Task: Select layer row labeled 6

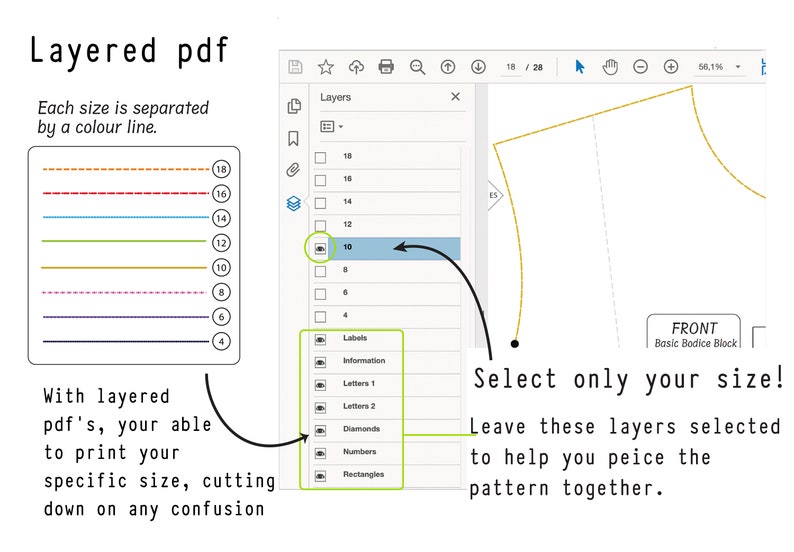Action: pos(386,294)
